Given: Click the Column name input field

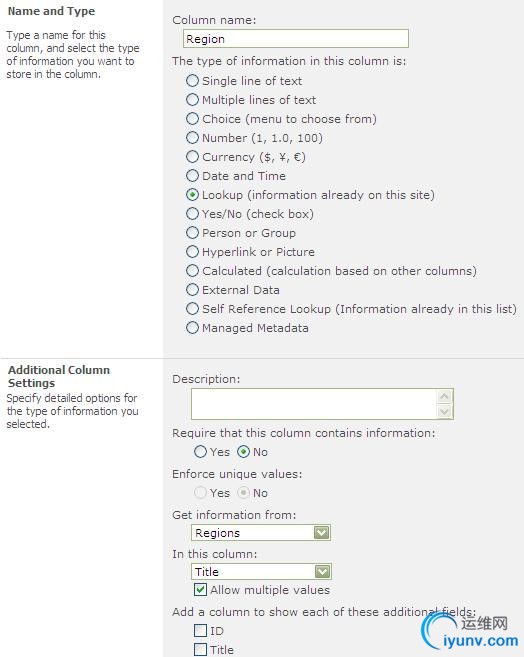Looking at the screenshot, I should click(296, 39).
